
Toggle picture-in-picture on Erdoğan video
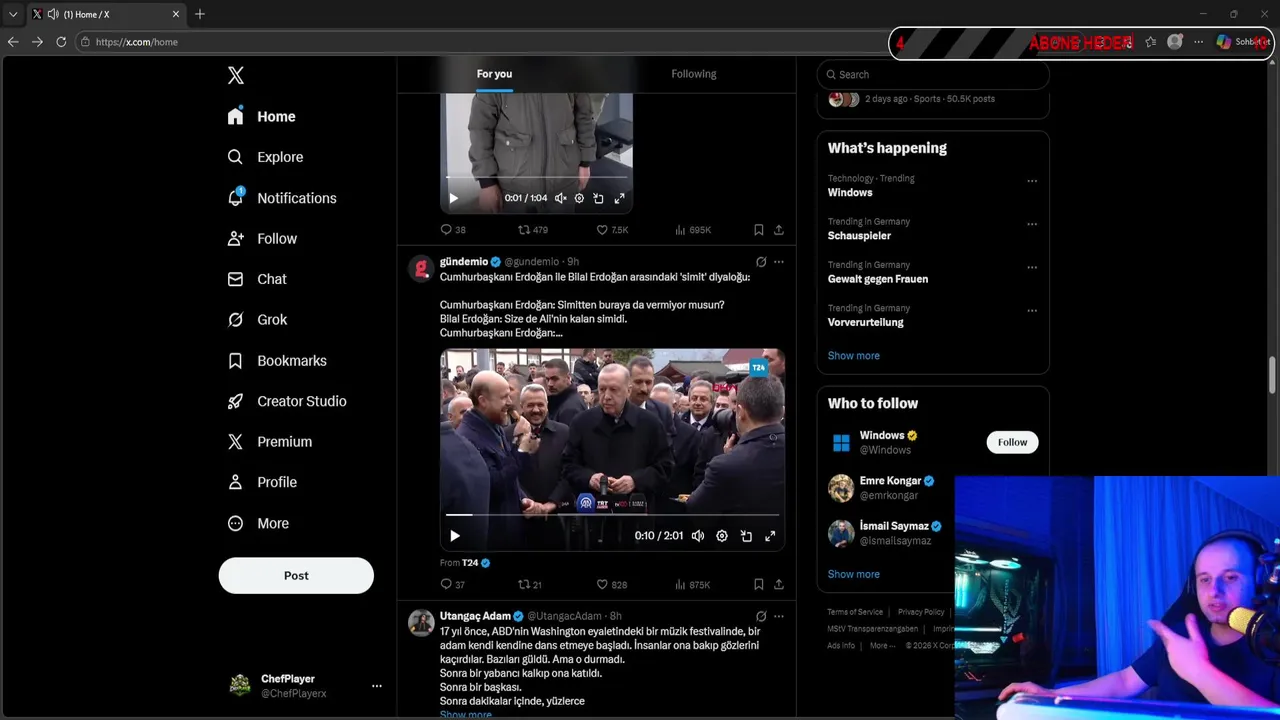(x=746, y=536)
